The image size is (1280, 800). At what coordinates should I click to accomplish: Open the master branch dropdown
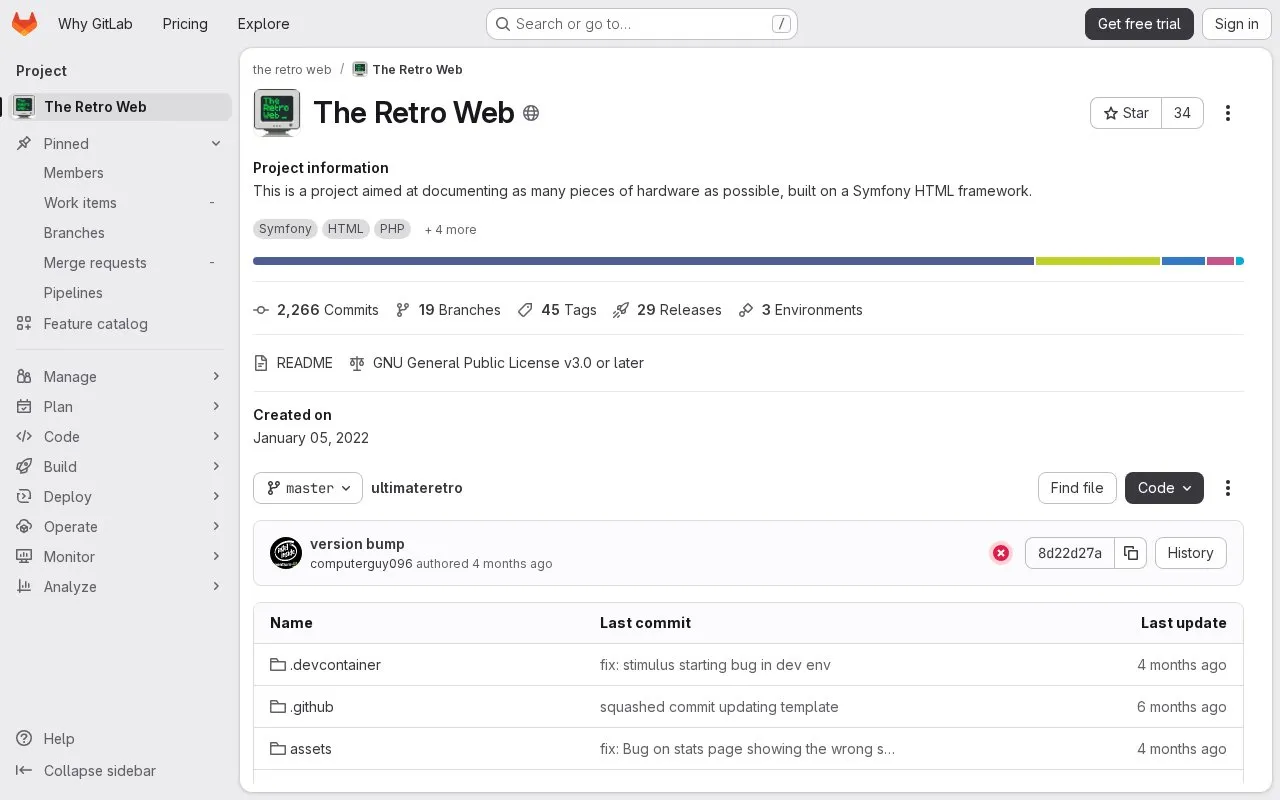tap(308, 488)
